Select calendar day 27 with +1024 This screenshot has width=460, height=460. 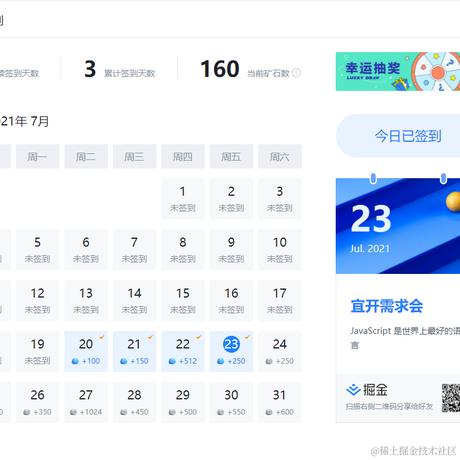point(86,402)
